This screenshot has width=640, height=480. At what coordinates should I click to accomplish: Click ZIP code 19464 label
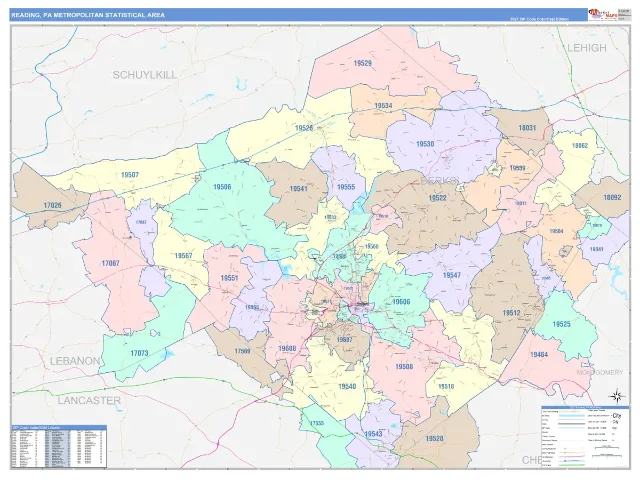pos(539,355)
